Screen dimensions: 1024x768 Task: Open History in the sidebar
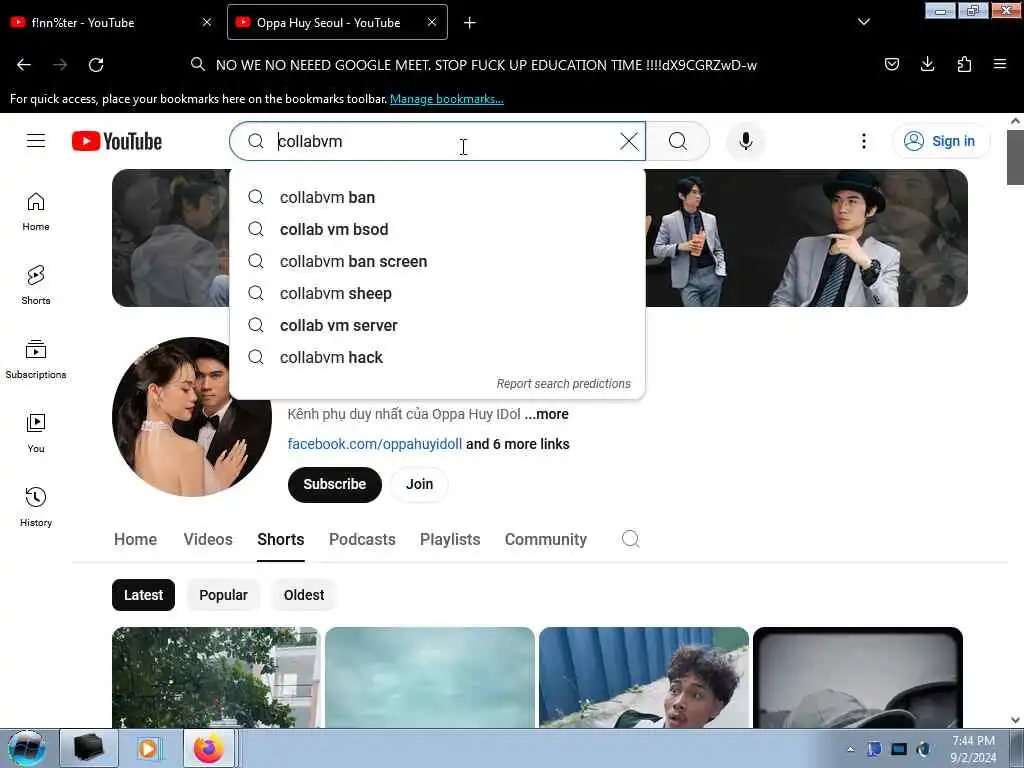click(x=36, y=507)
